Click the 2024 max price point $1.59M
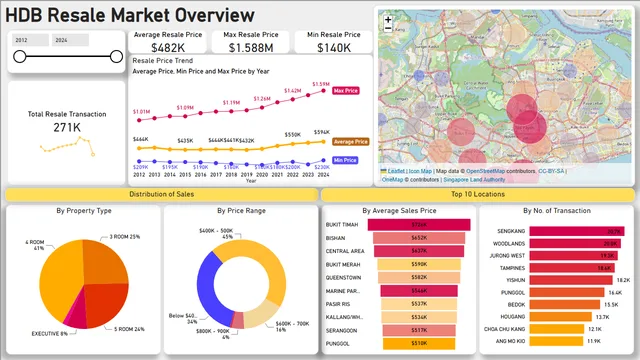Viewport: 640px width, 360px height. coord(324,91)
